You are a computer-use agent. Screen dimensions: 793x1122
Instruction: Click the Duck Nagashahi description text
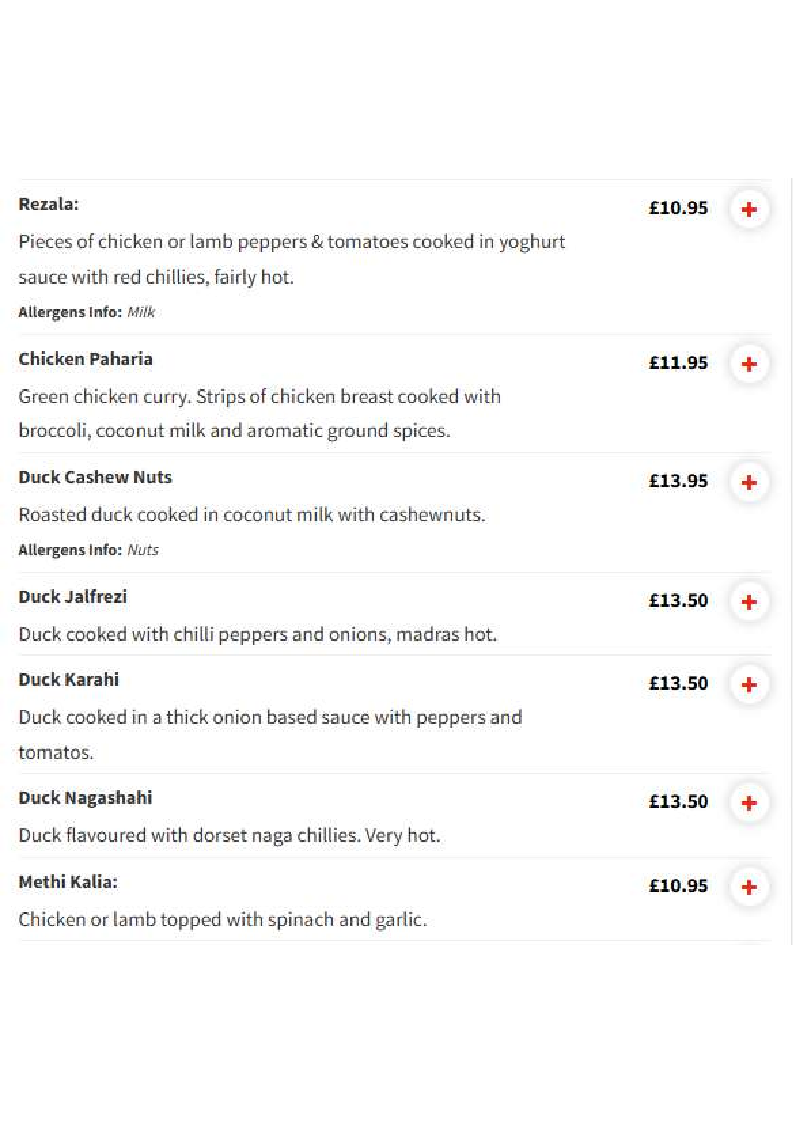pos(229,836)
